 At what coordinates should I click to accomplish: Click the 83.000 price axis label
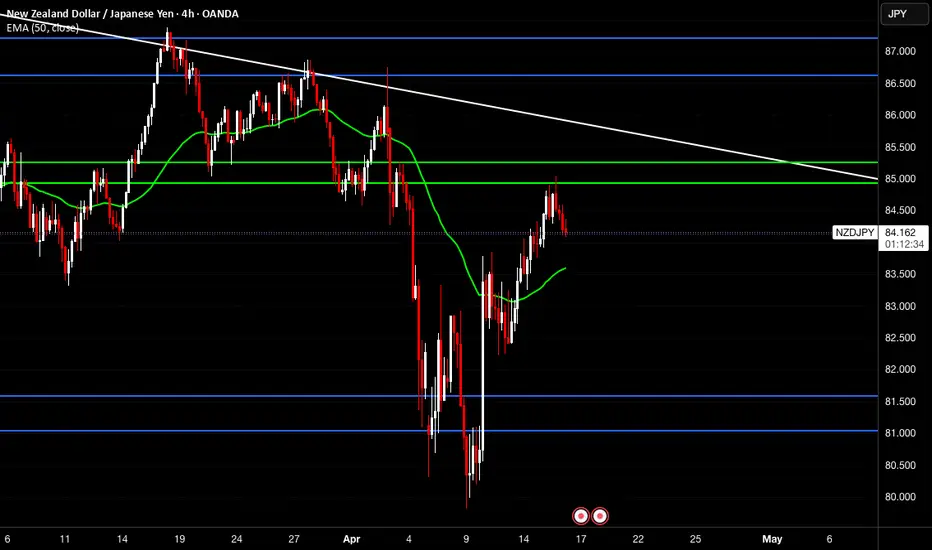900,306
